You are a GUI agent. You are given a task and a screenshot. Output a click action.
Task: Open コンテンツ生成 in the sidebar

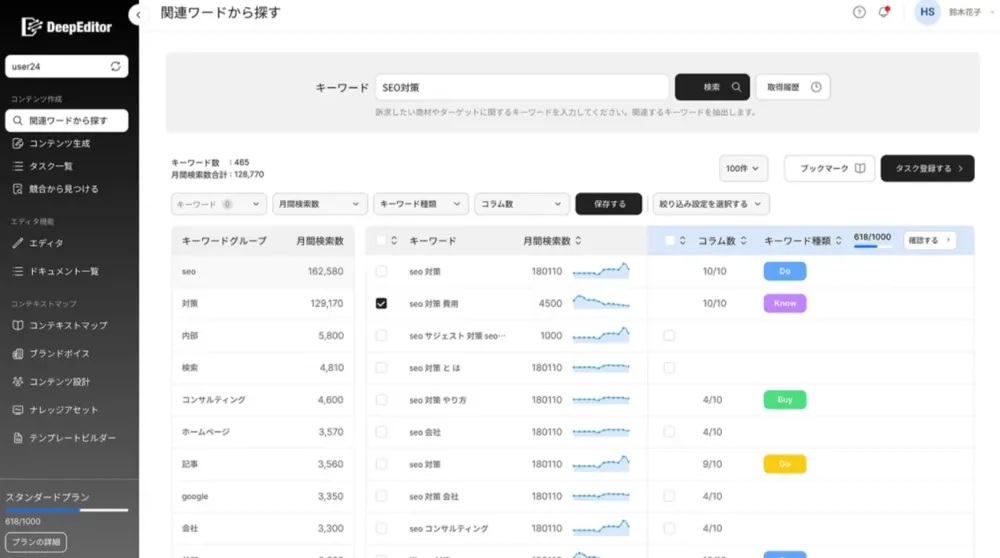pyautogui.click(x=59, y=144)
